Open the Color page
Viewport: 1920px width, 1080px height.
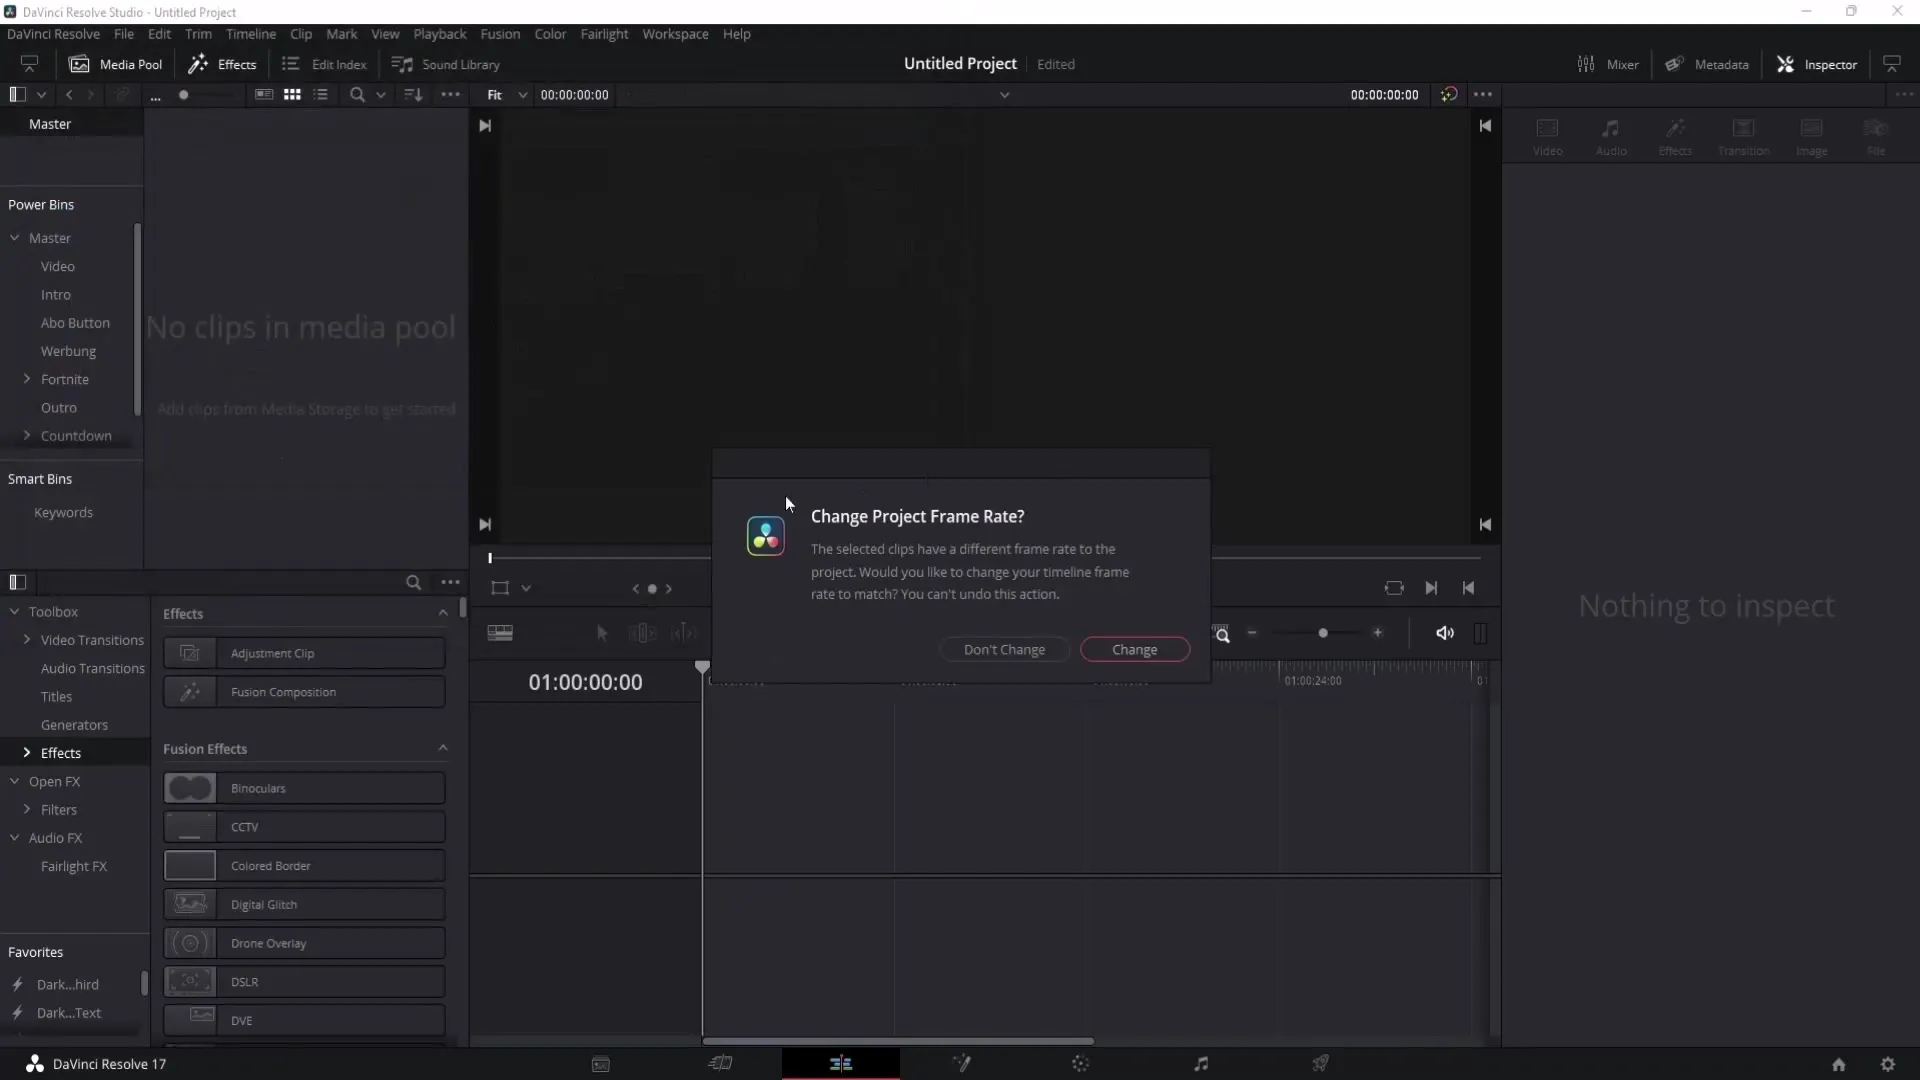[x=1081, y=1064]
